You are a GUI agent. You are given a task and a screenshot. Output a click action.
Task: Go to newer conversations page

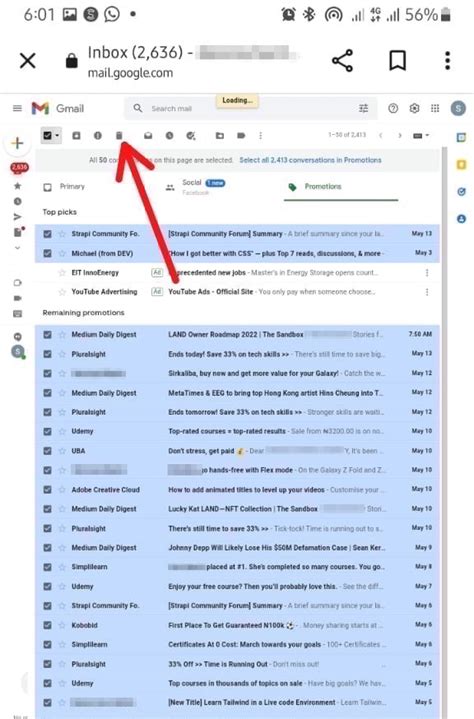coord(380,135)
